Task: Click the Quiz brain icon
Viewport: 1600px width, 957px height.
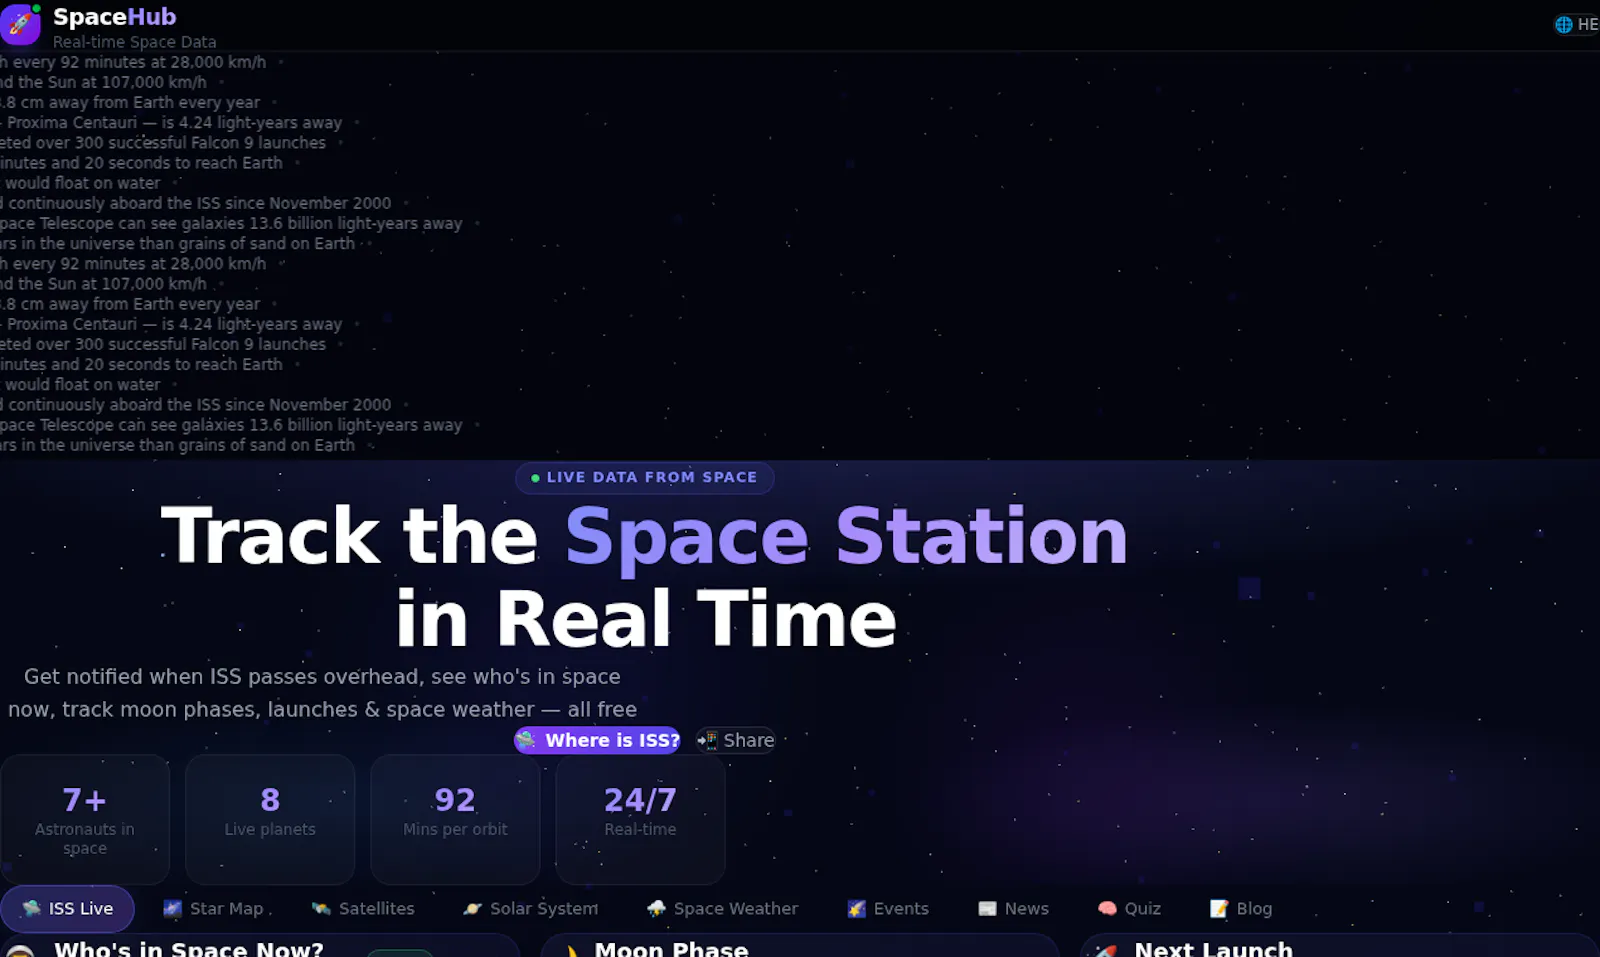Action: pos(1107,908)
